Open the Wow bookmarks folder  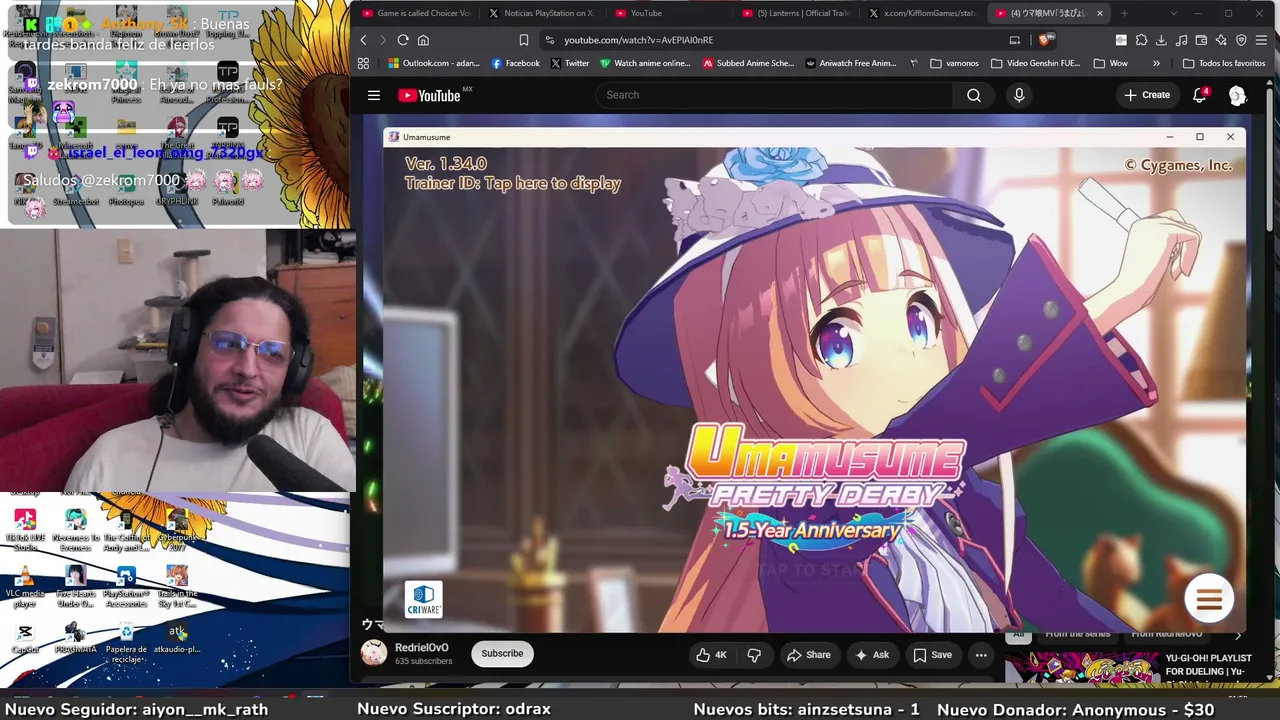pos(1111,63)
